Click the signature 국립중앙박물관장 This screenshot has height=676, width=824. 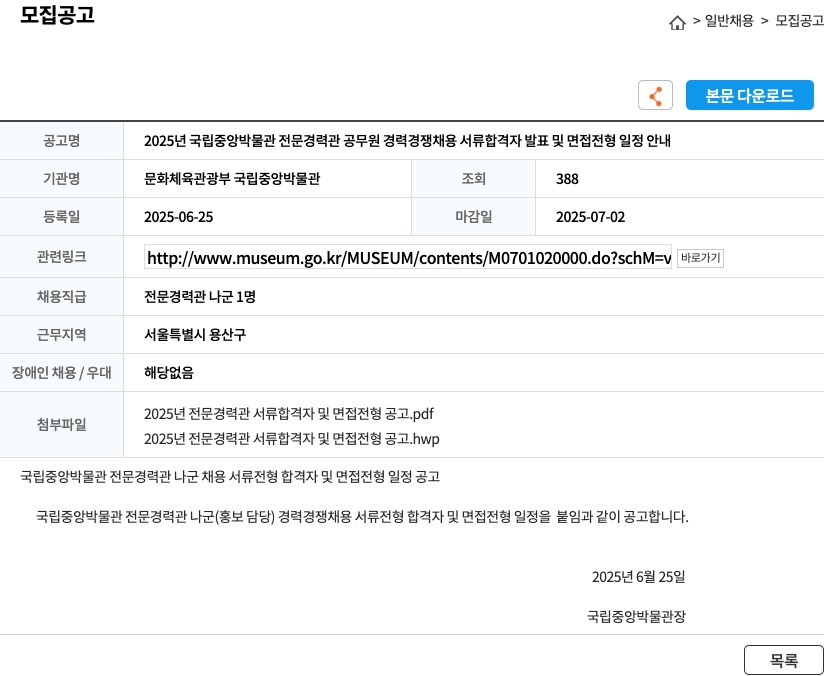[636, 616]
